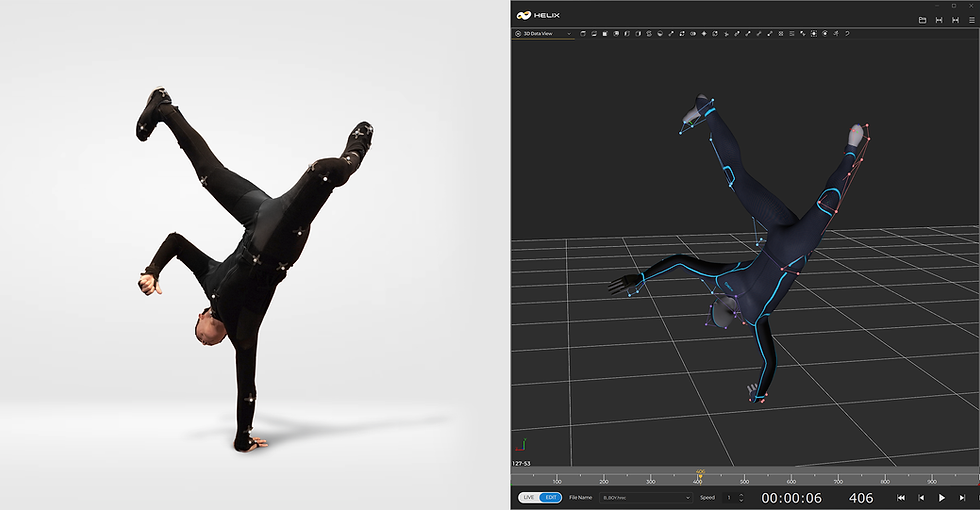Image resolution: width=980 pixels, height=510 pixels.
Task: Click frame 300 on the timeline
Action: pyautogui.click(x=651, y=481)
